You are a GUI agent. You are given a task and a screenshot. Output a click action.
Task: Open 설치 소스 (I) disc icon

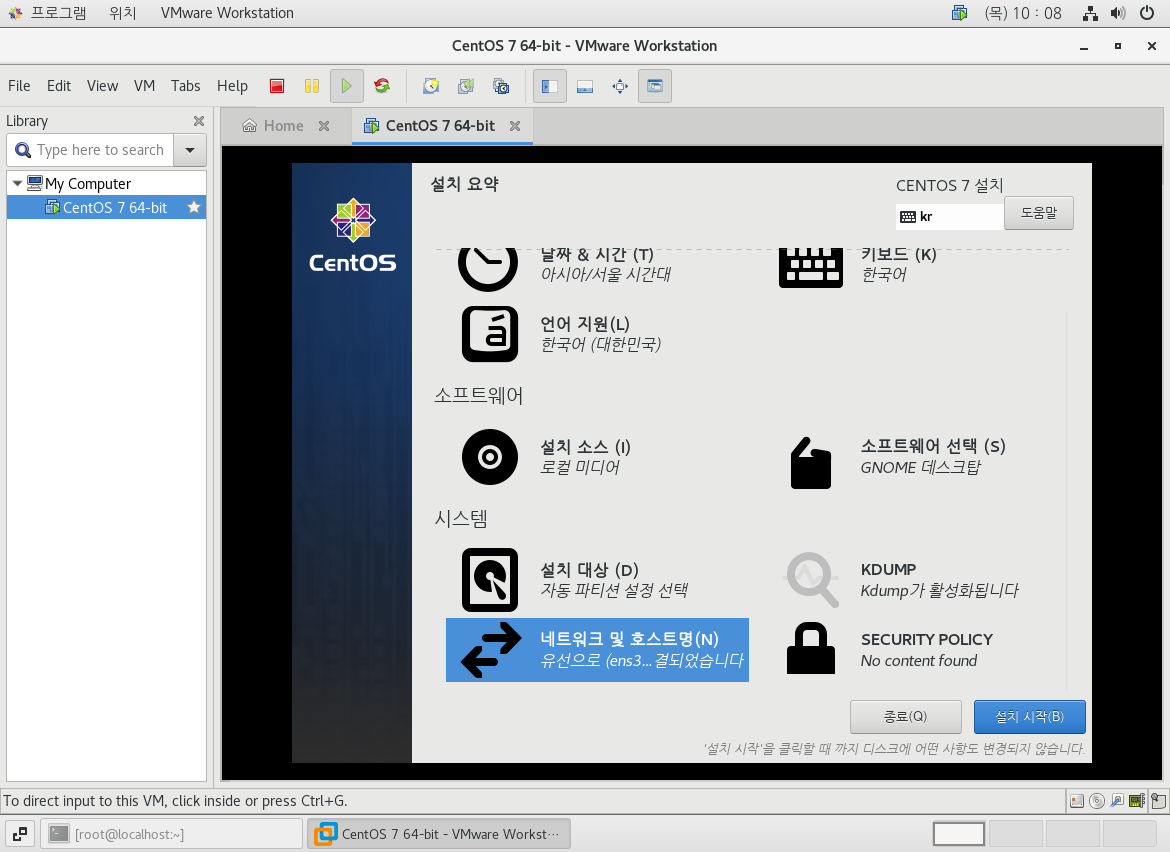[x=489, y=457]
